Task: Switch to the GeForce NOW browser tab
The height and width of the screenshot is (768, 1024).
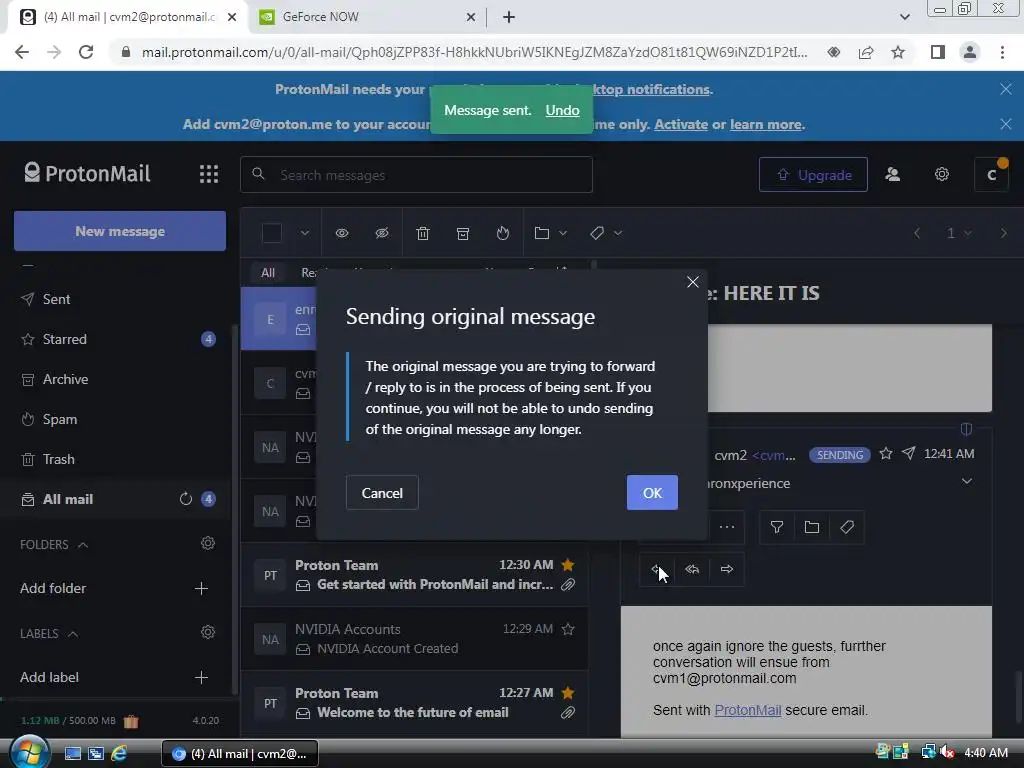Action: pos(366,17)
